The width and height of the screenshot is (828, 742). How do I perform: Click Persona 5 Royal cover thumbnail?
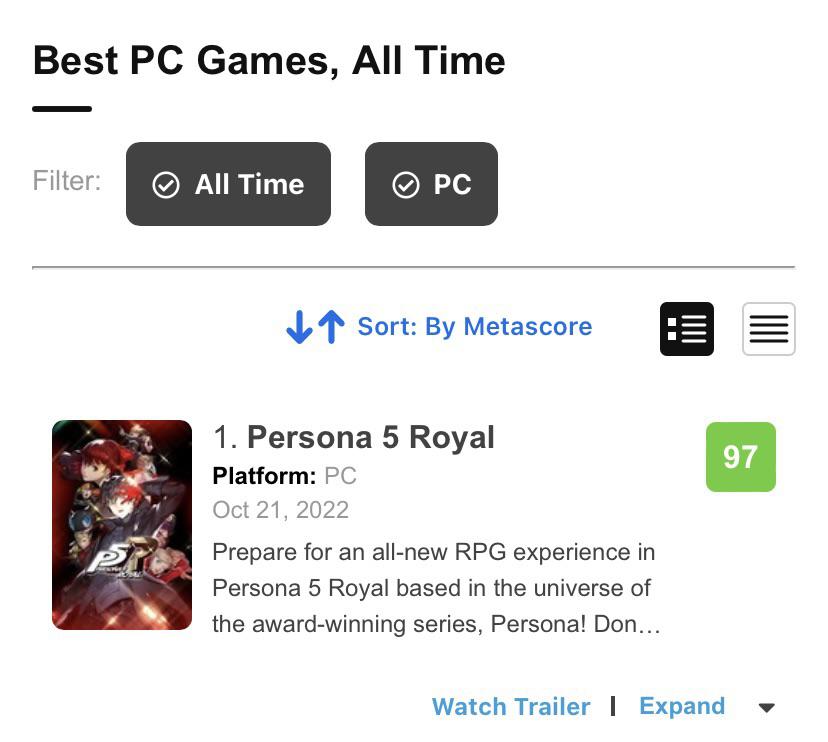(x=122, y=524)
